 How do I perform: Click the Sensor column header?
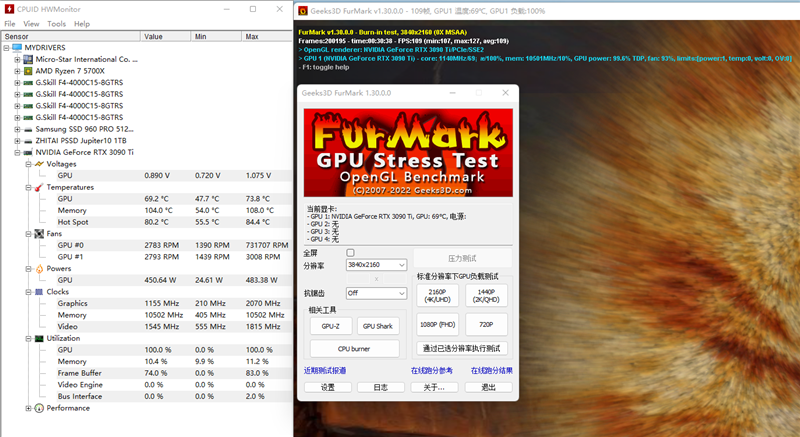point(71,36)
